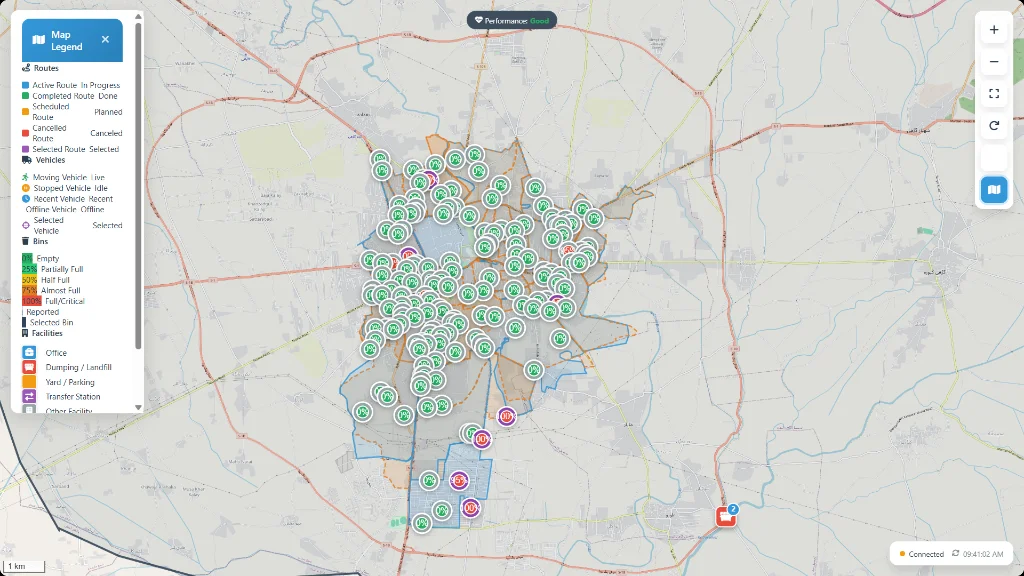Click the Routes section icon
1024x576 pixels.
pyautogui.click(x=26, y=68)
